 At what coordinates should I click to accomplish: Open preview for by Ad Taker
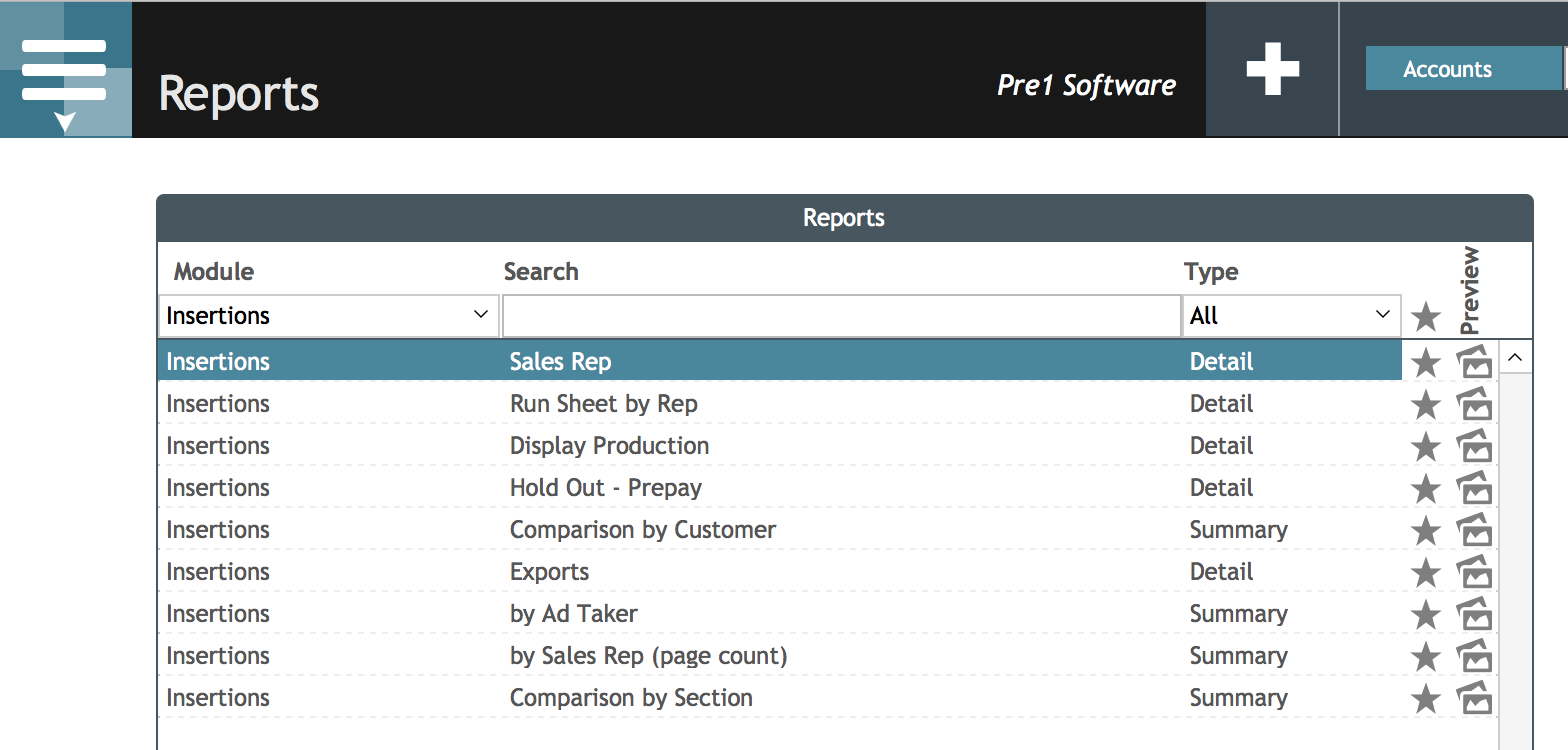pos(1474,614)
